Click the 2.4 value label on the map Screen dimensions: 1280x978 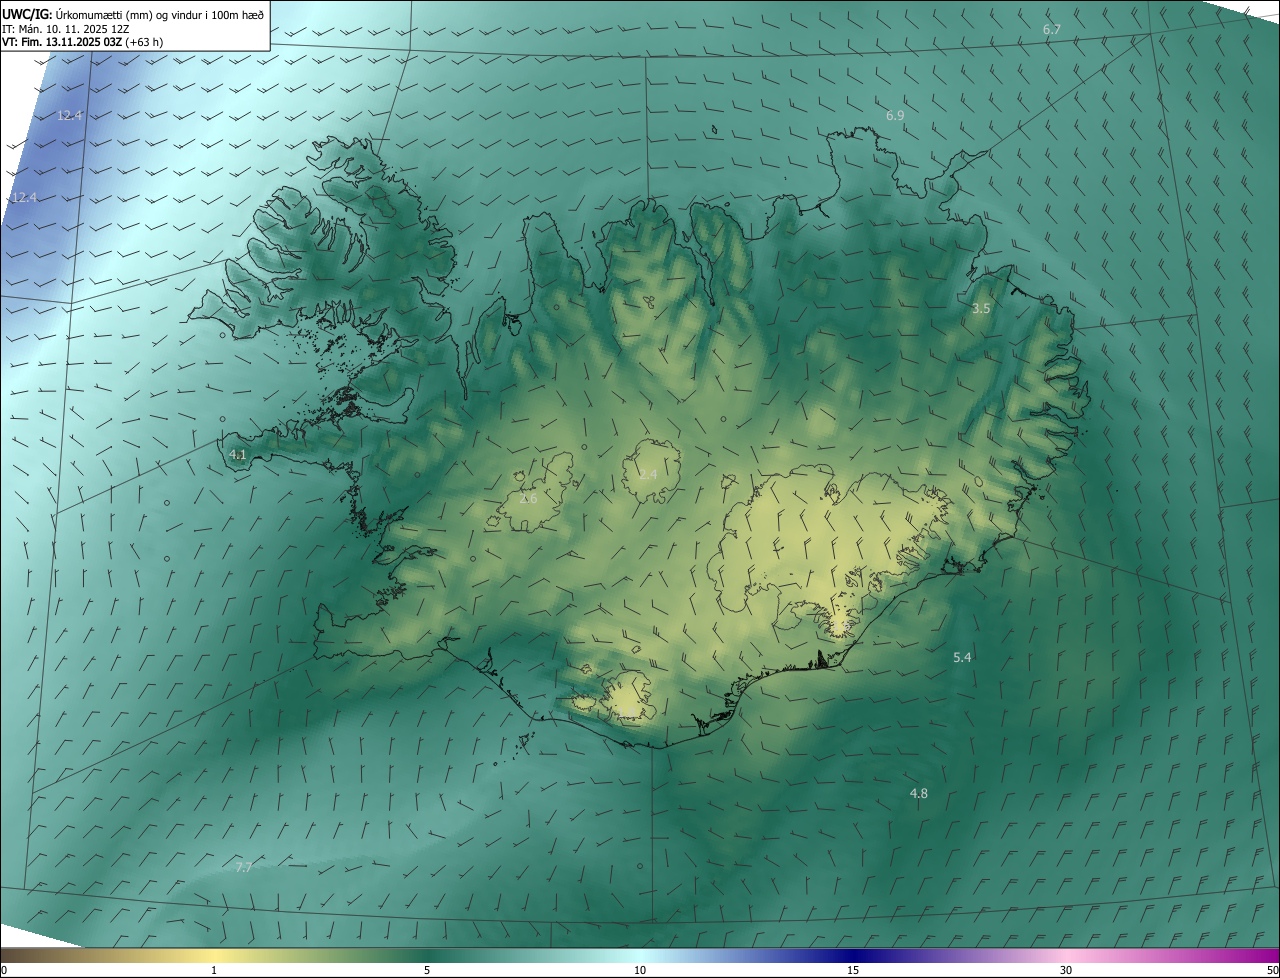648,474
